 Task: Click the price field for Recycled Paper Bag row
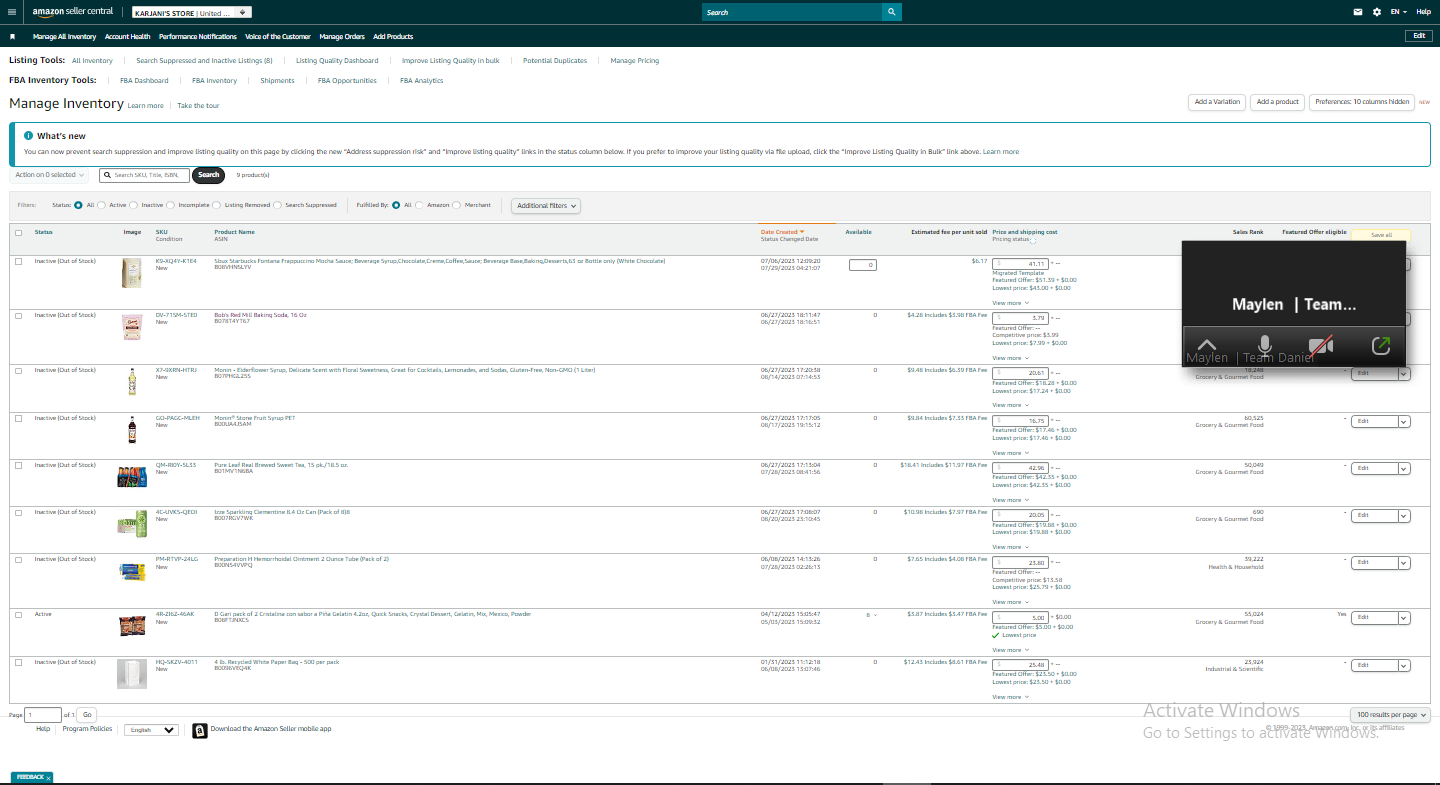coord(1020,665)
